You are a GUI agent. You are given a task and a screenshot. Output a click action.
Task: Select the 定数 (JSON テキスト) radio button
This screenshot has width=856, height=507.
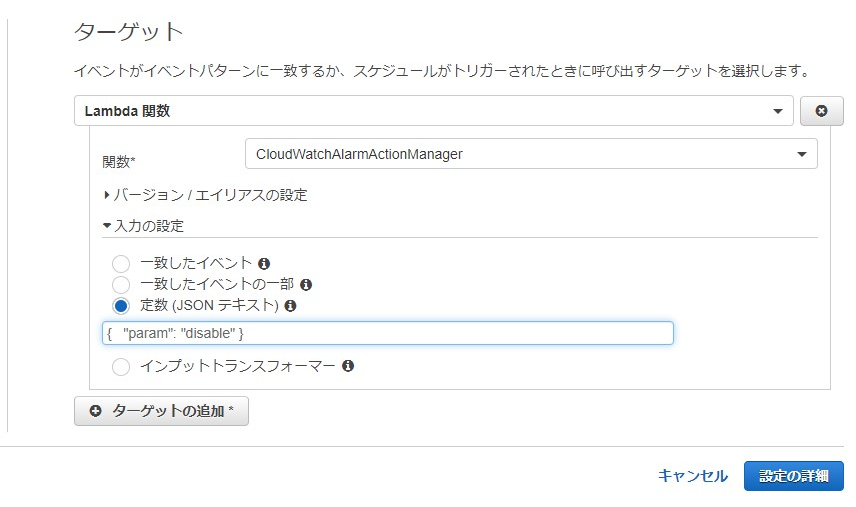[121, 306]
